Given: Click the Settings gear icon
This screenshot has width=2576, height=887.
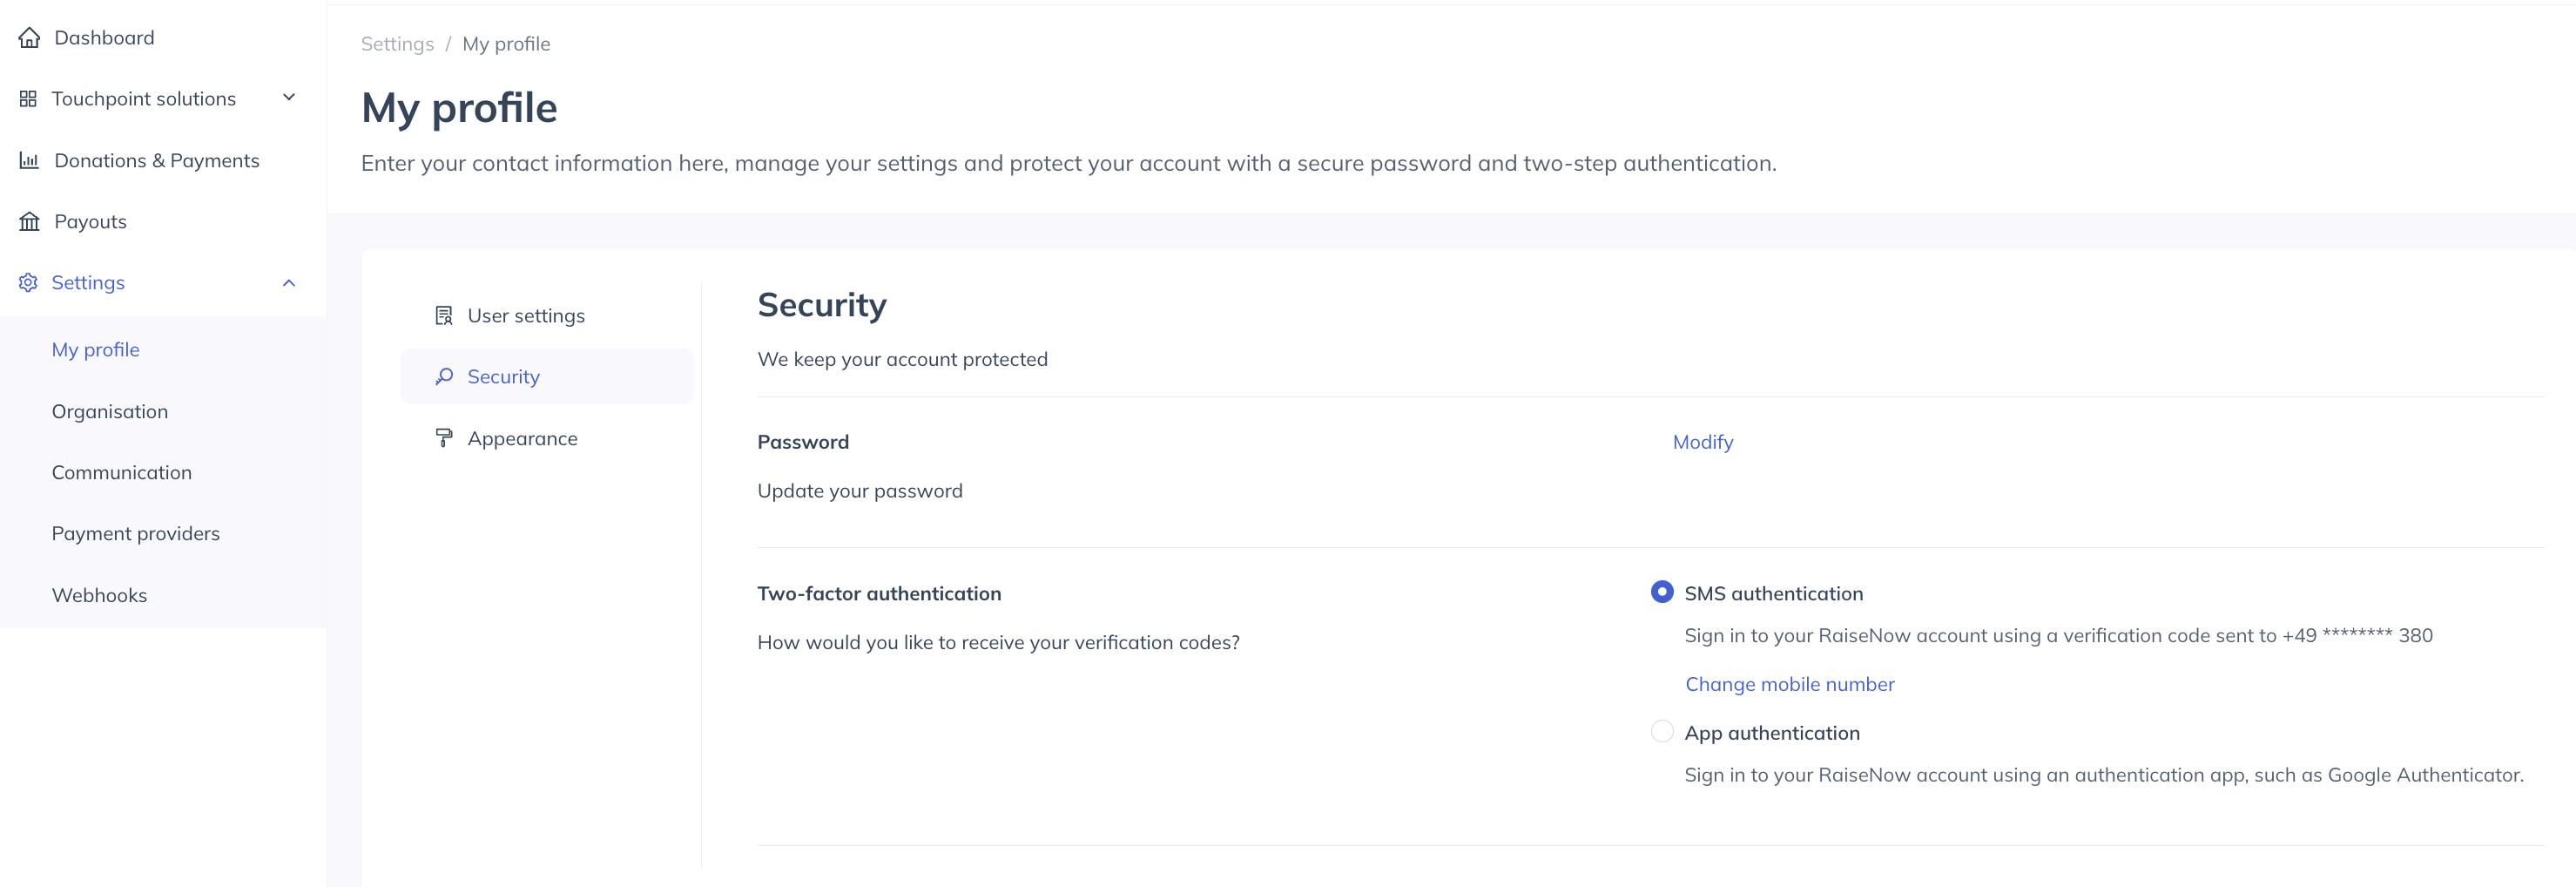Looking at the screenshot, I should tap(28, 282).
